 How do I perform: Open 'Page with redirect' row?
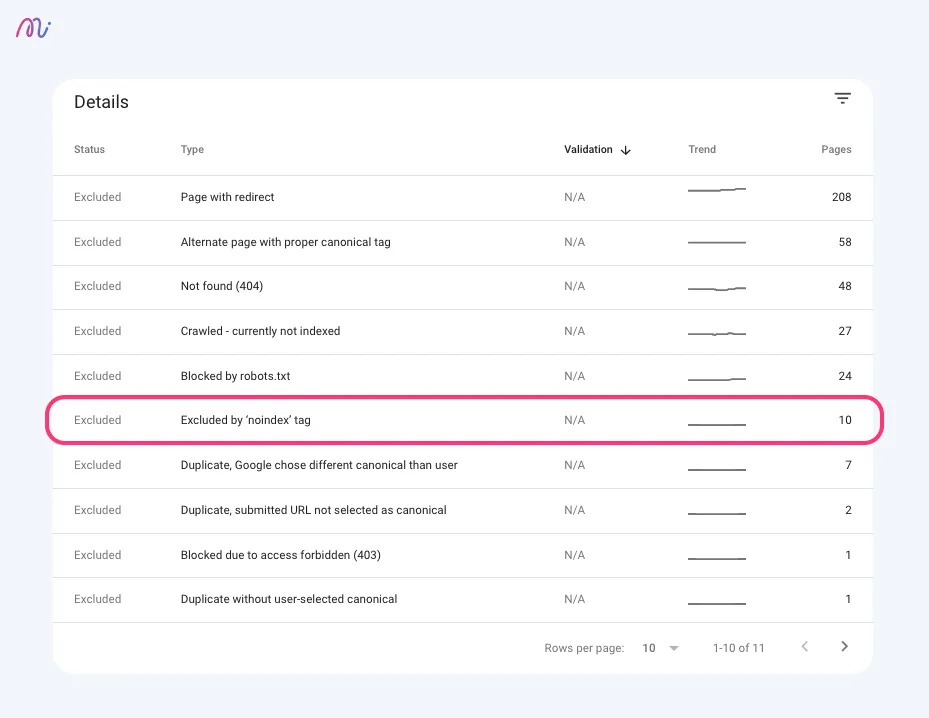(x=463, y=198)
